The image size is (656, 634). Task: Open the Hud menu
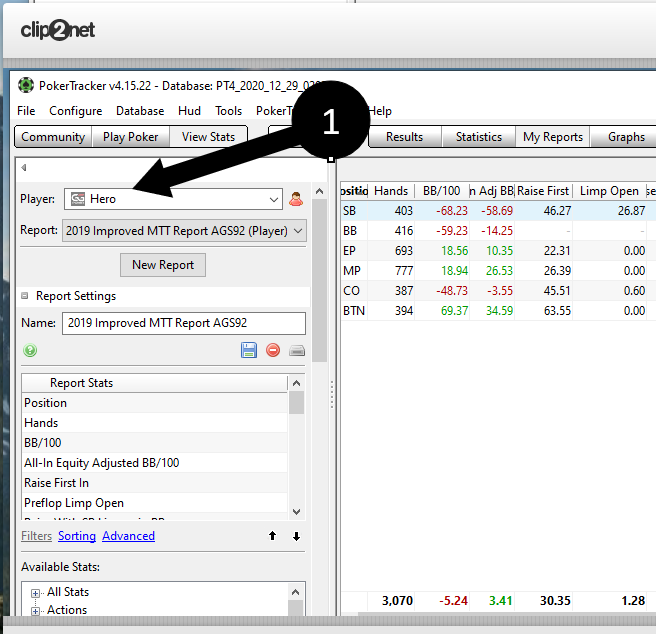pyautogui.click(x=190, y=111)
